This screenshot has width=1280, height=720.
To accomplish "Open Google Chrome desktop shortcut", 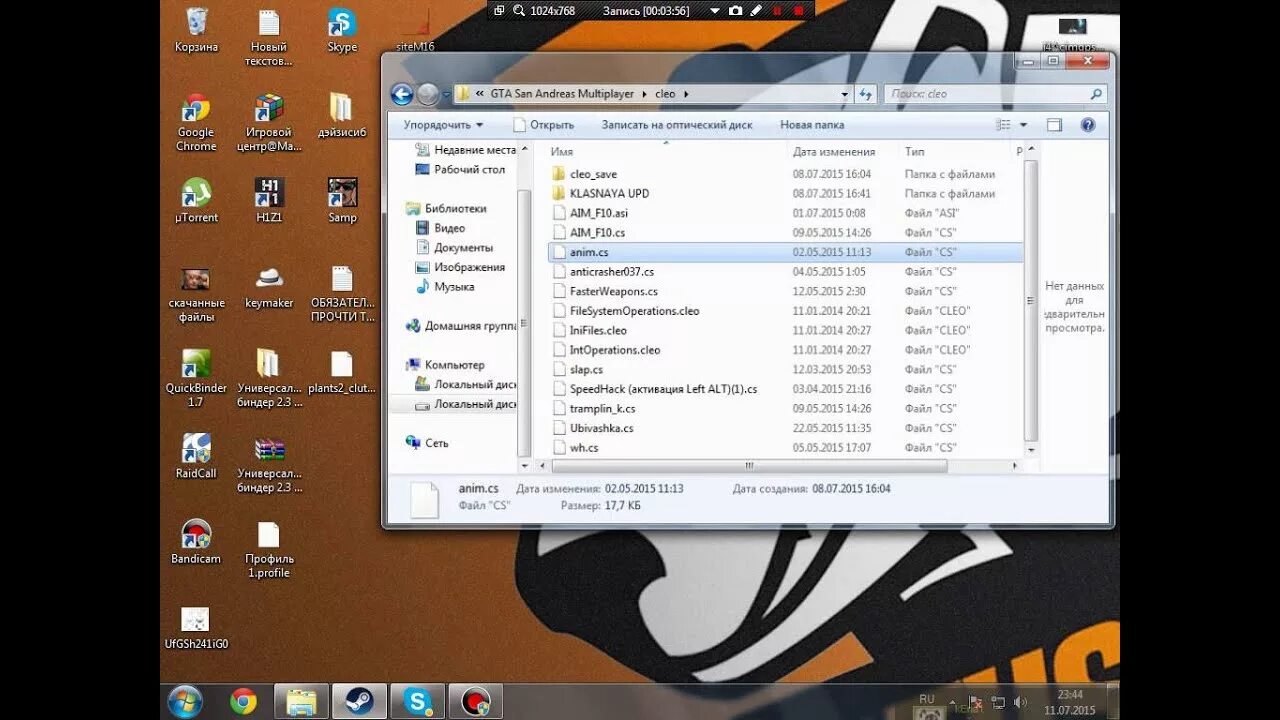I will pyautogui.click(x=196, y=123).
